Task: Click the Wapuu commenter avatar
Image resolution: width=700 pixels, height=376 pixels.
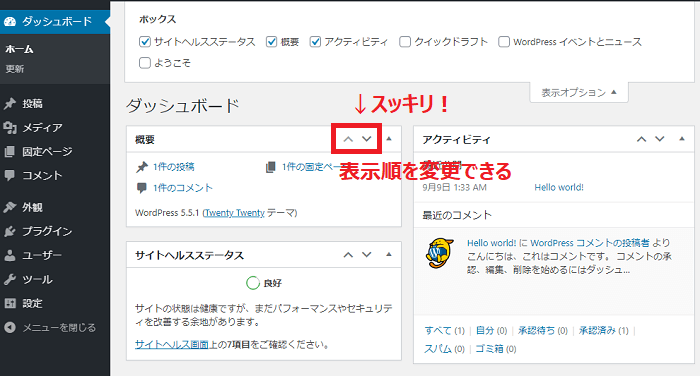Action: pos(439,253)
